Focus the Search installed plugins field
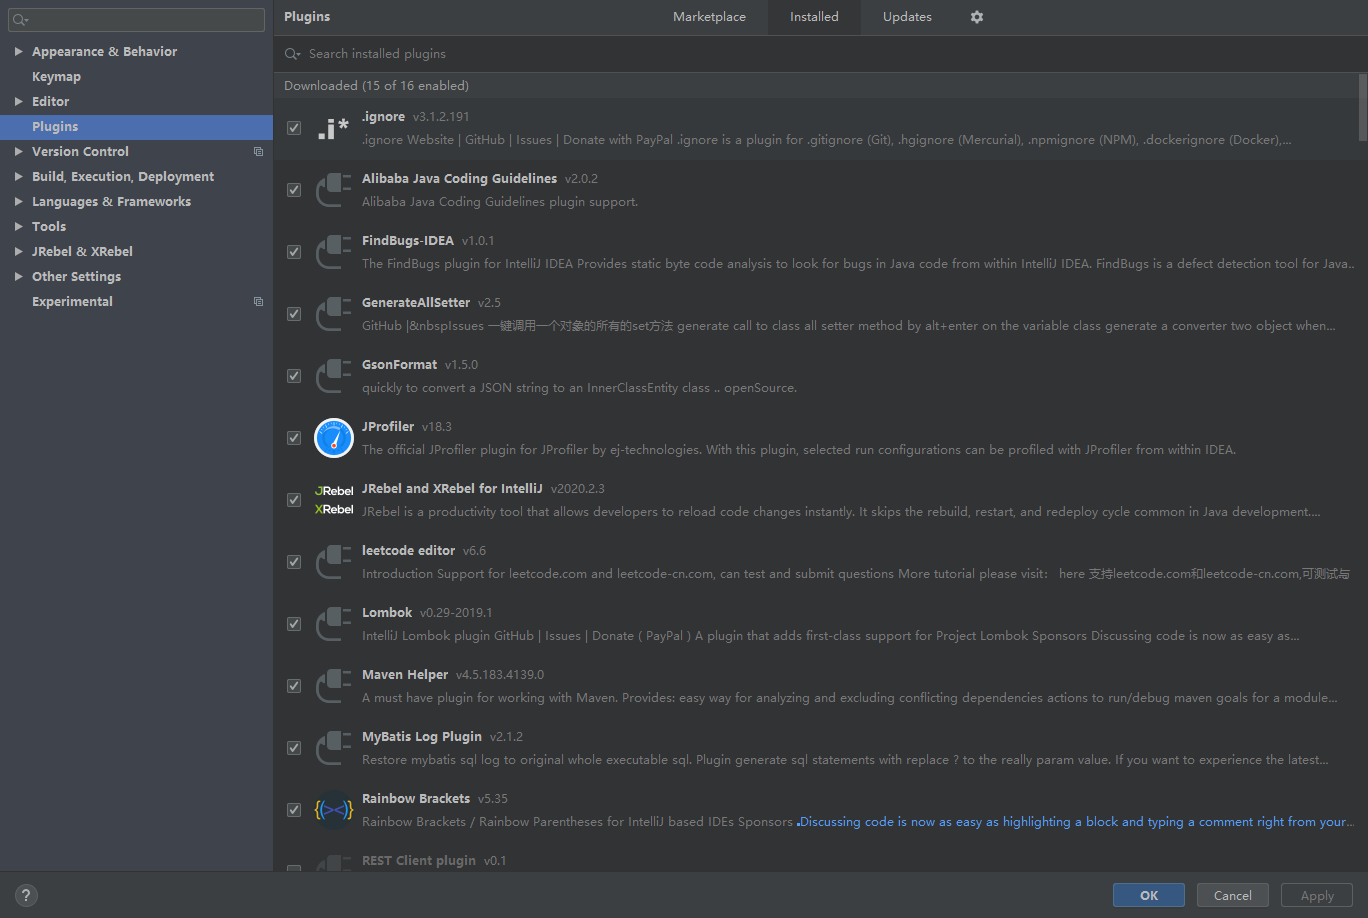This screenshot has height=918, width=1368. [820, 54]
